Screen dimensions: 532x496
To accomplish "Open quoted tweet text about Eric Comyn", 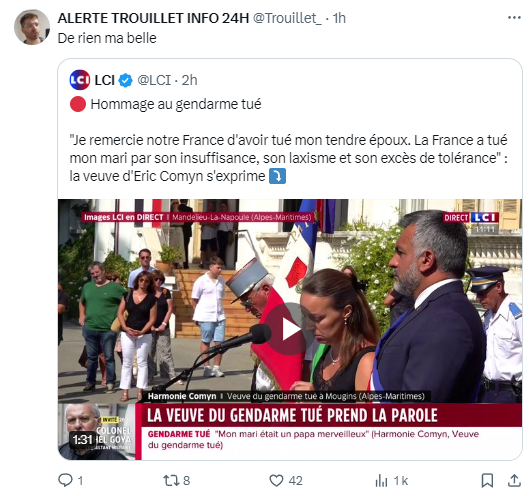I will pyautogui.click(x=288, y=158).
